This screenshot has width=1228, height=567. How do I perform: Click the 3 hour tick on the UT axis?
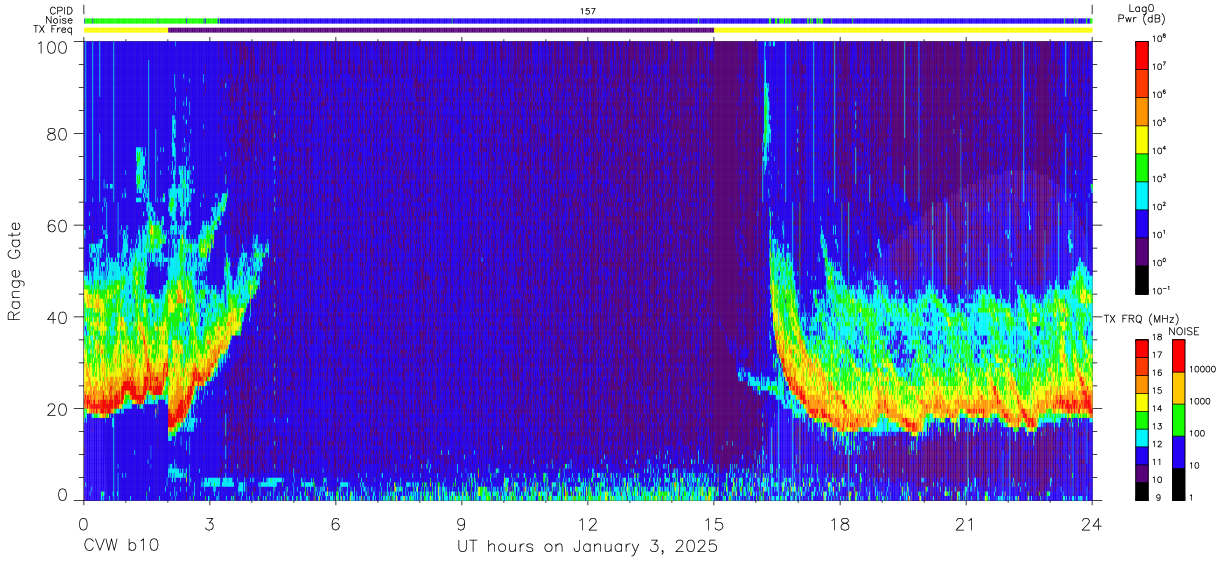point(210,524)
